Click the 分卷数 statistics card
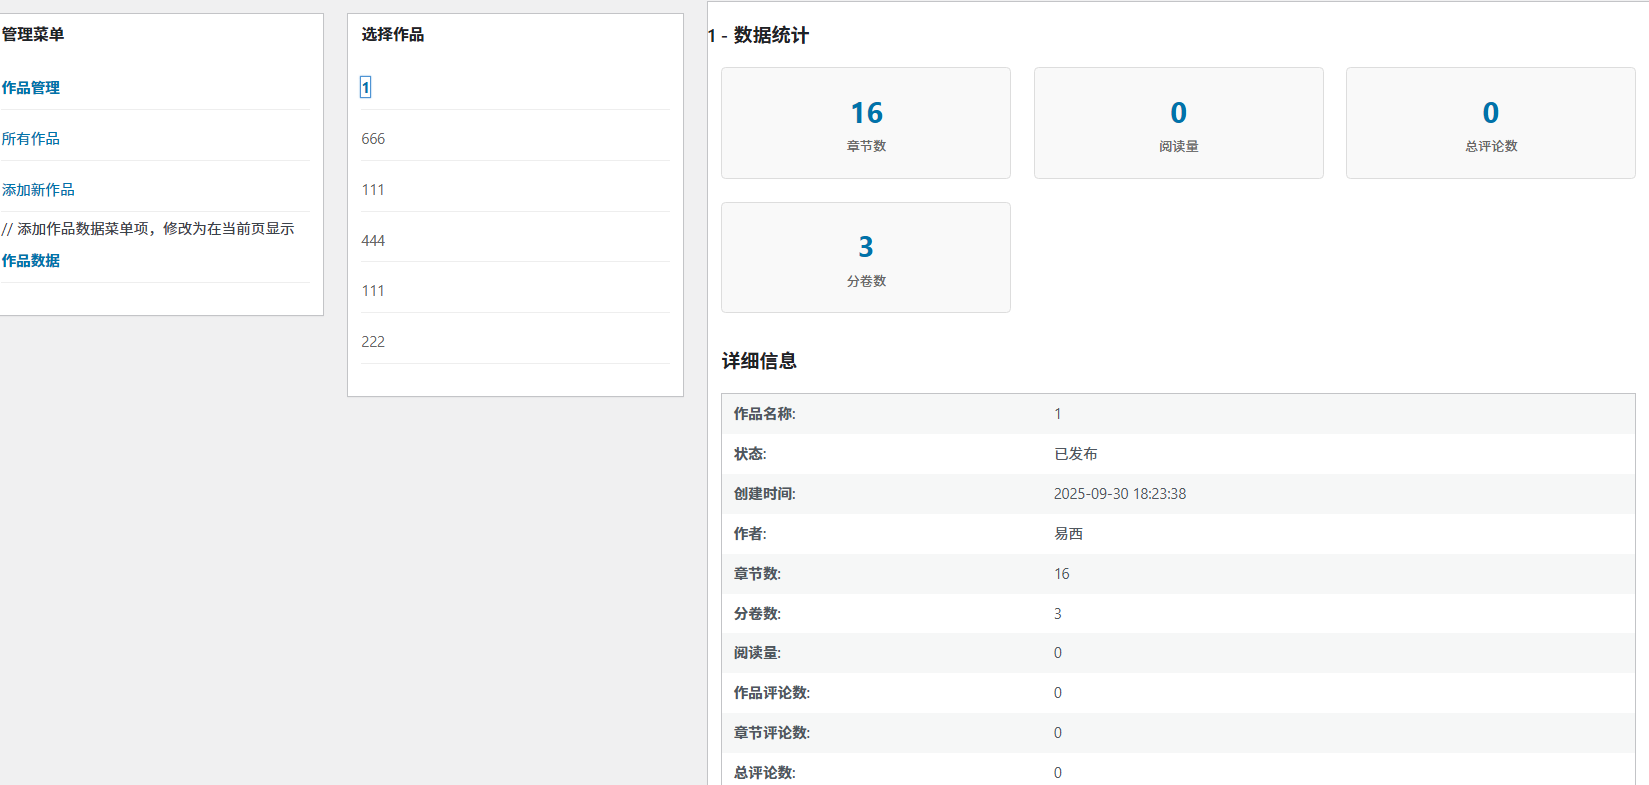 (x=866, y=258)
